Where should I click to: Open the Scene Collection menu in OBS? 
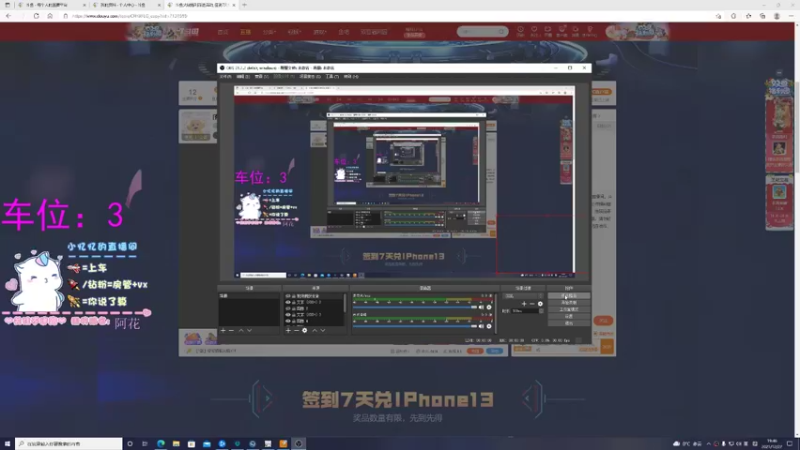point(310,77)
